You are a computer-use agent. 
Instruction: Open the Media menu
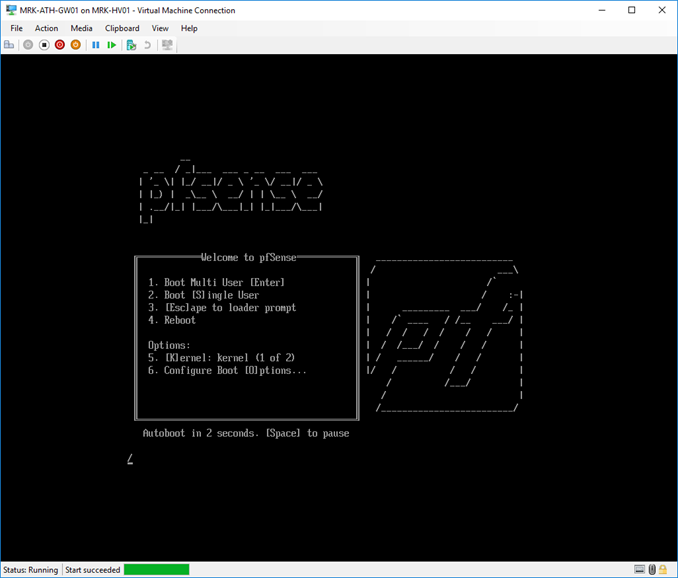pos(81,28)
